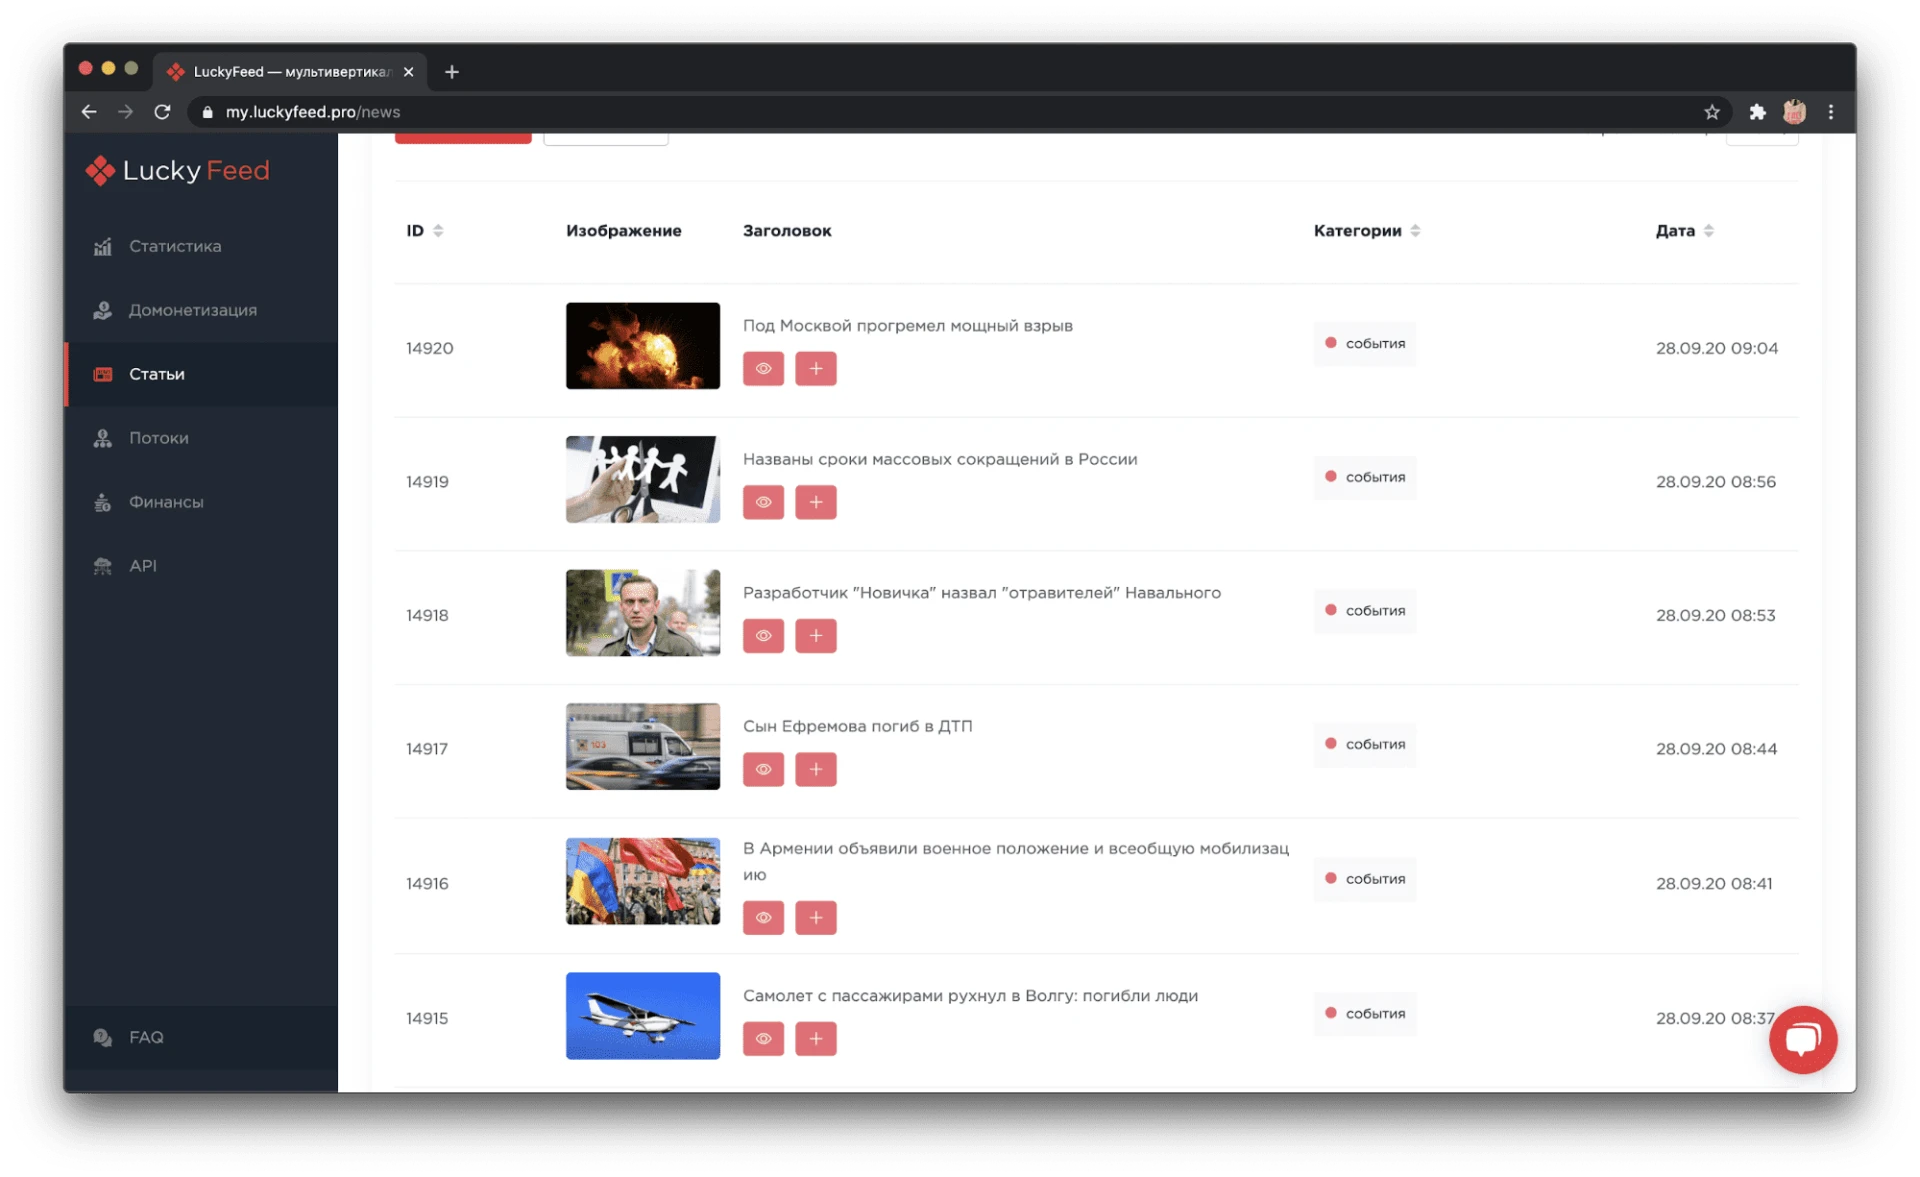Sort table by Дата column arrows
Screen dimensions: 1920x1177
click(1709, 231)
